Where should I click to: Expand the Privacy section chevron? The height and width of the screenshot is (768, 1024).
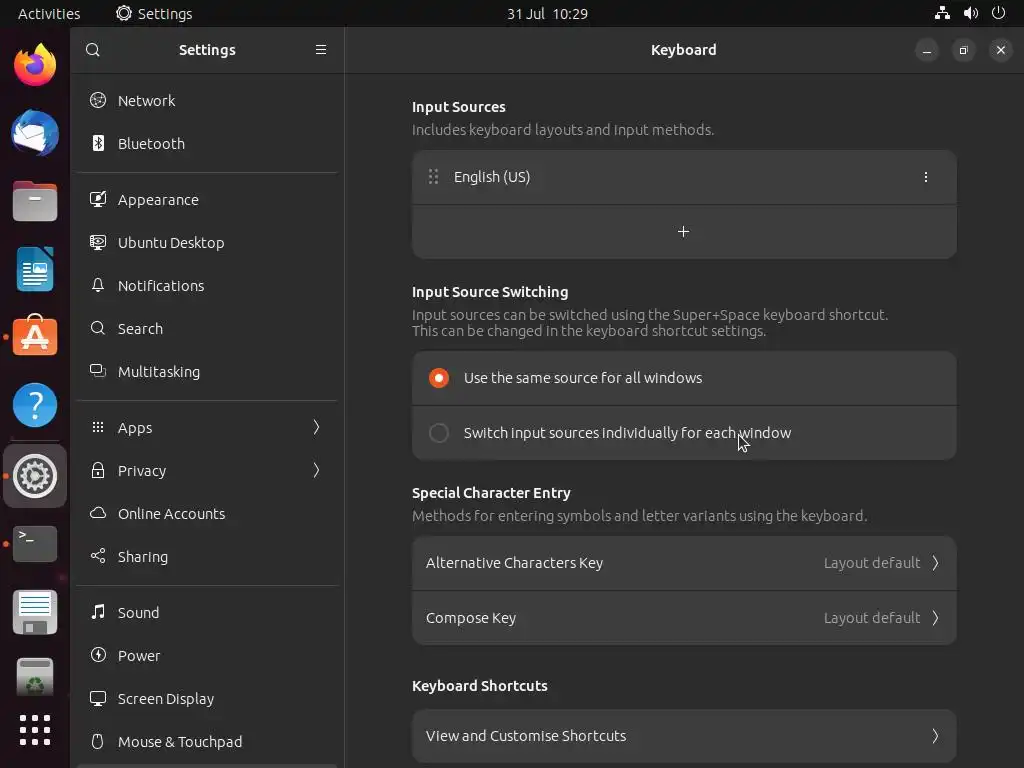click(x=316, y=471)
